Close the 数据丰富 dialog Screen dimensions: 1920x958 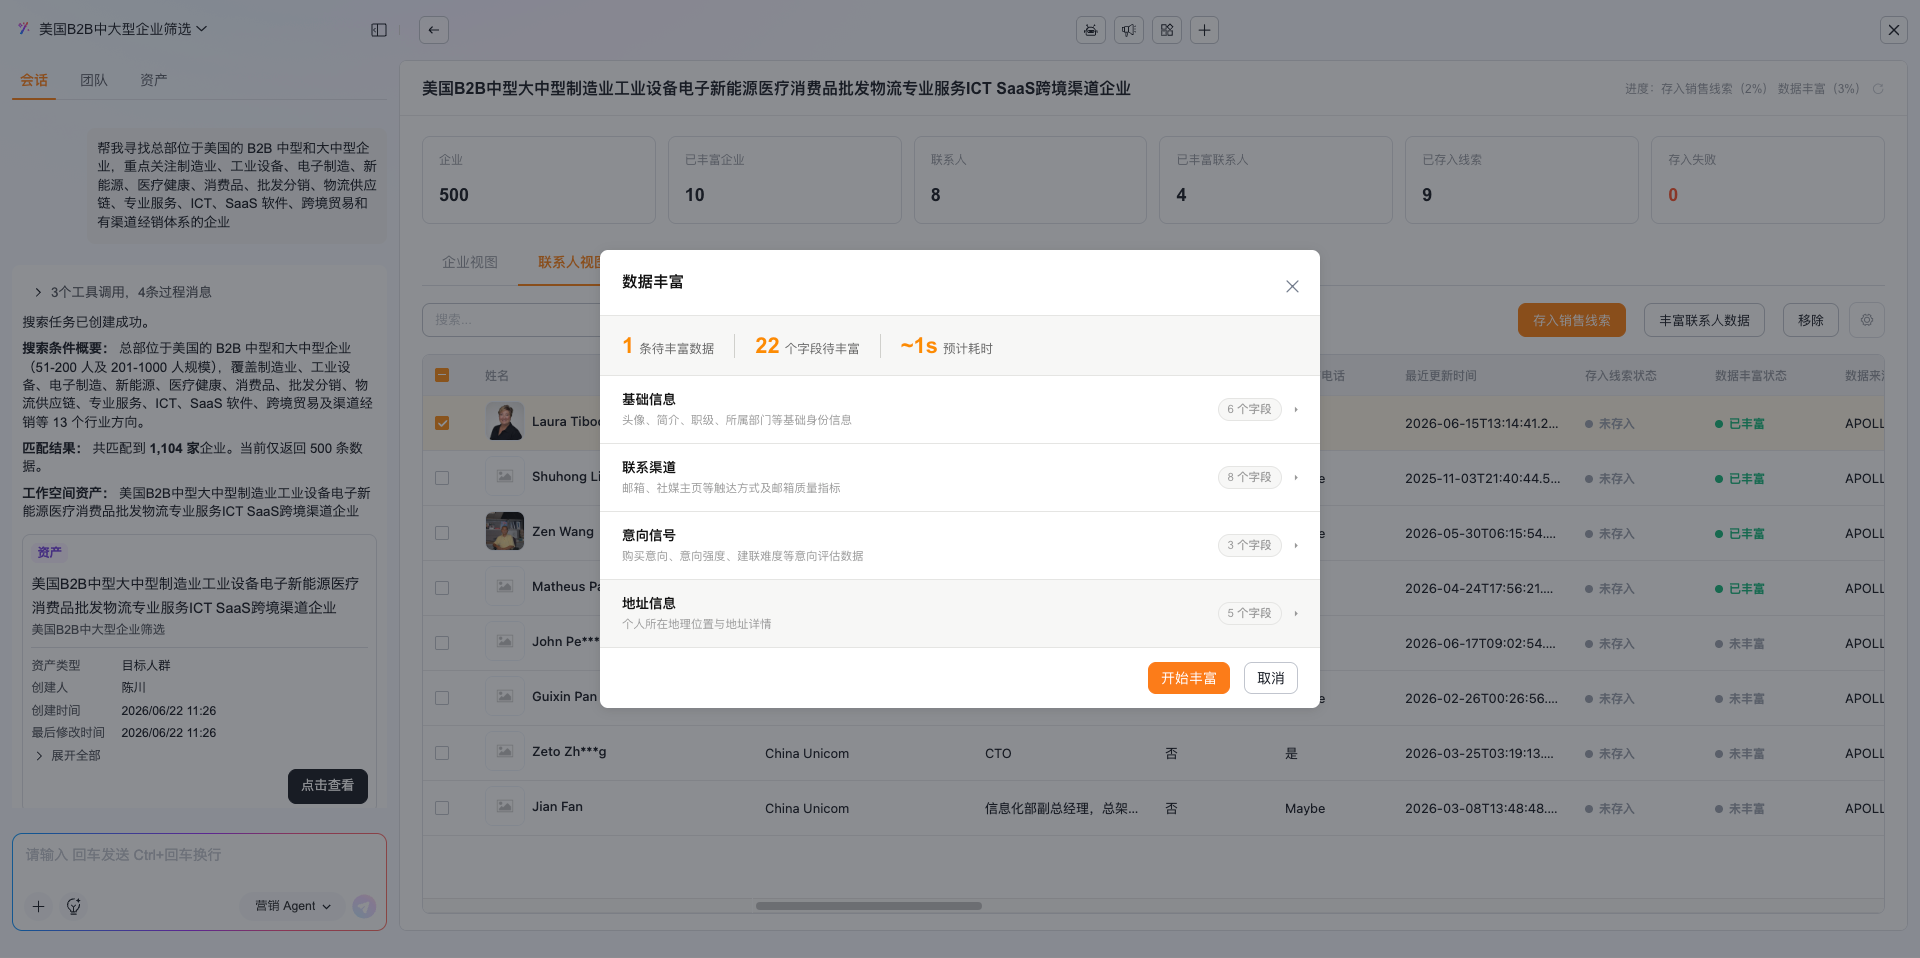pos(1292,286)
